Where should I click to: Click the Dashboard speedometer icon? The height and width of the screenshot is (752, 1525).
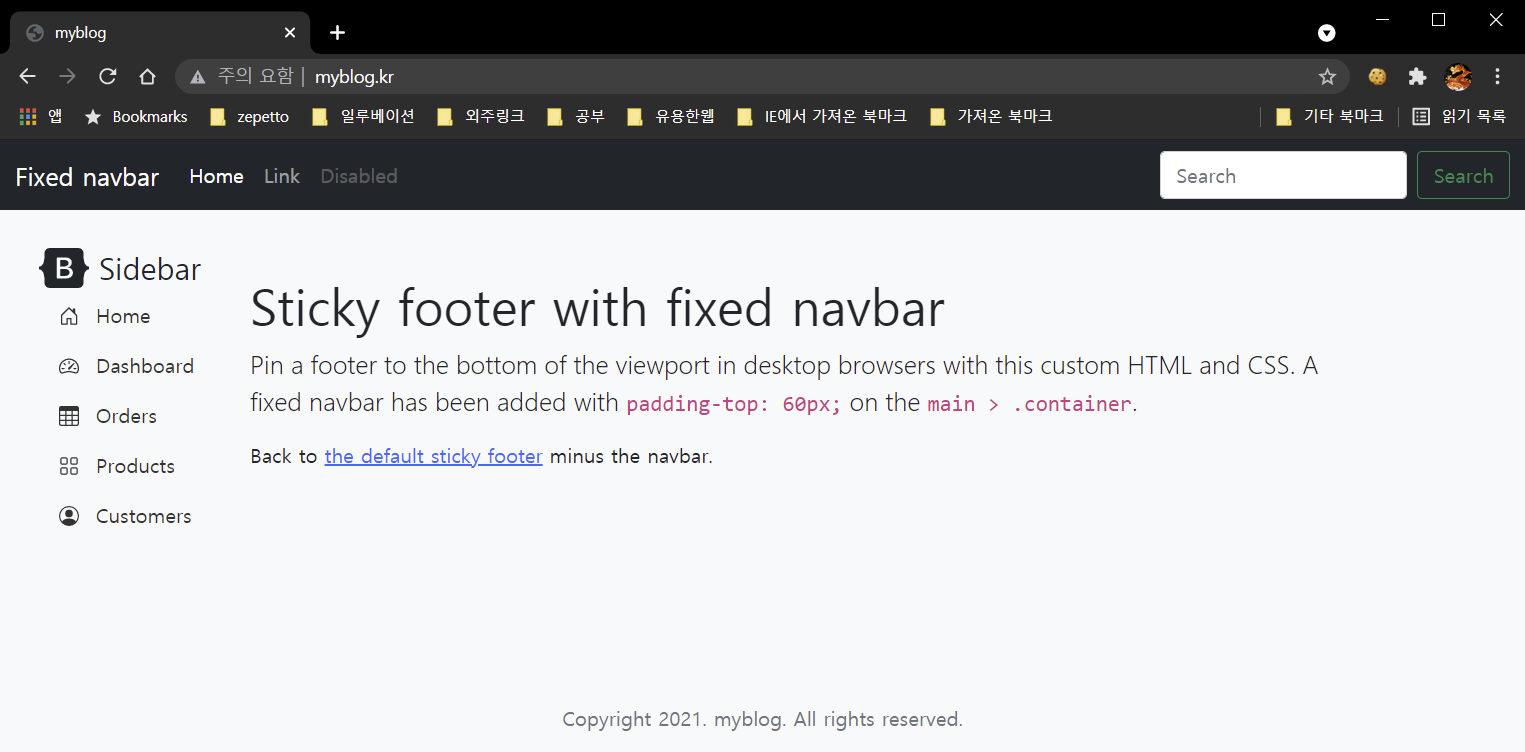tap(69, 367)
